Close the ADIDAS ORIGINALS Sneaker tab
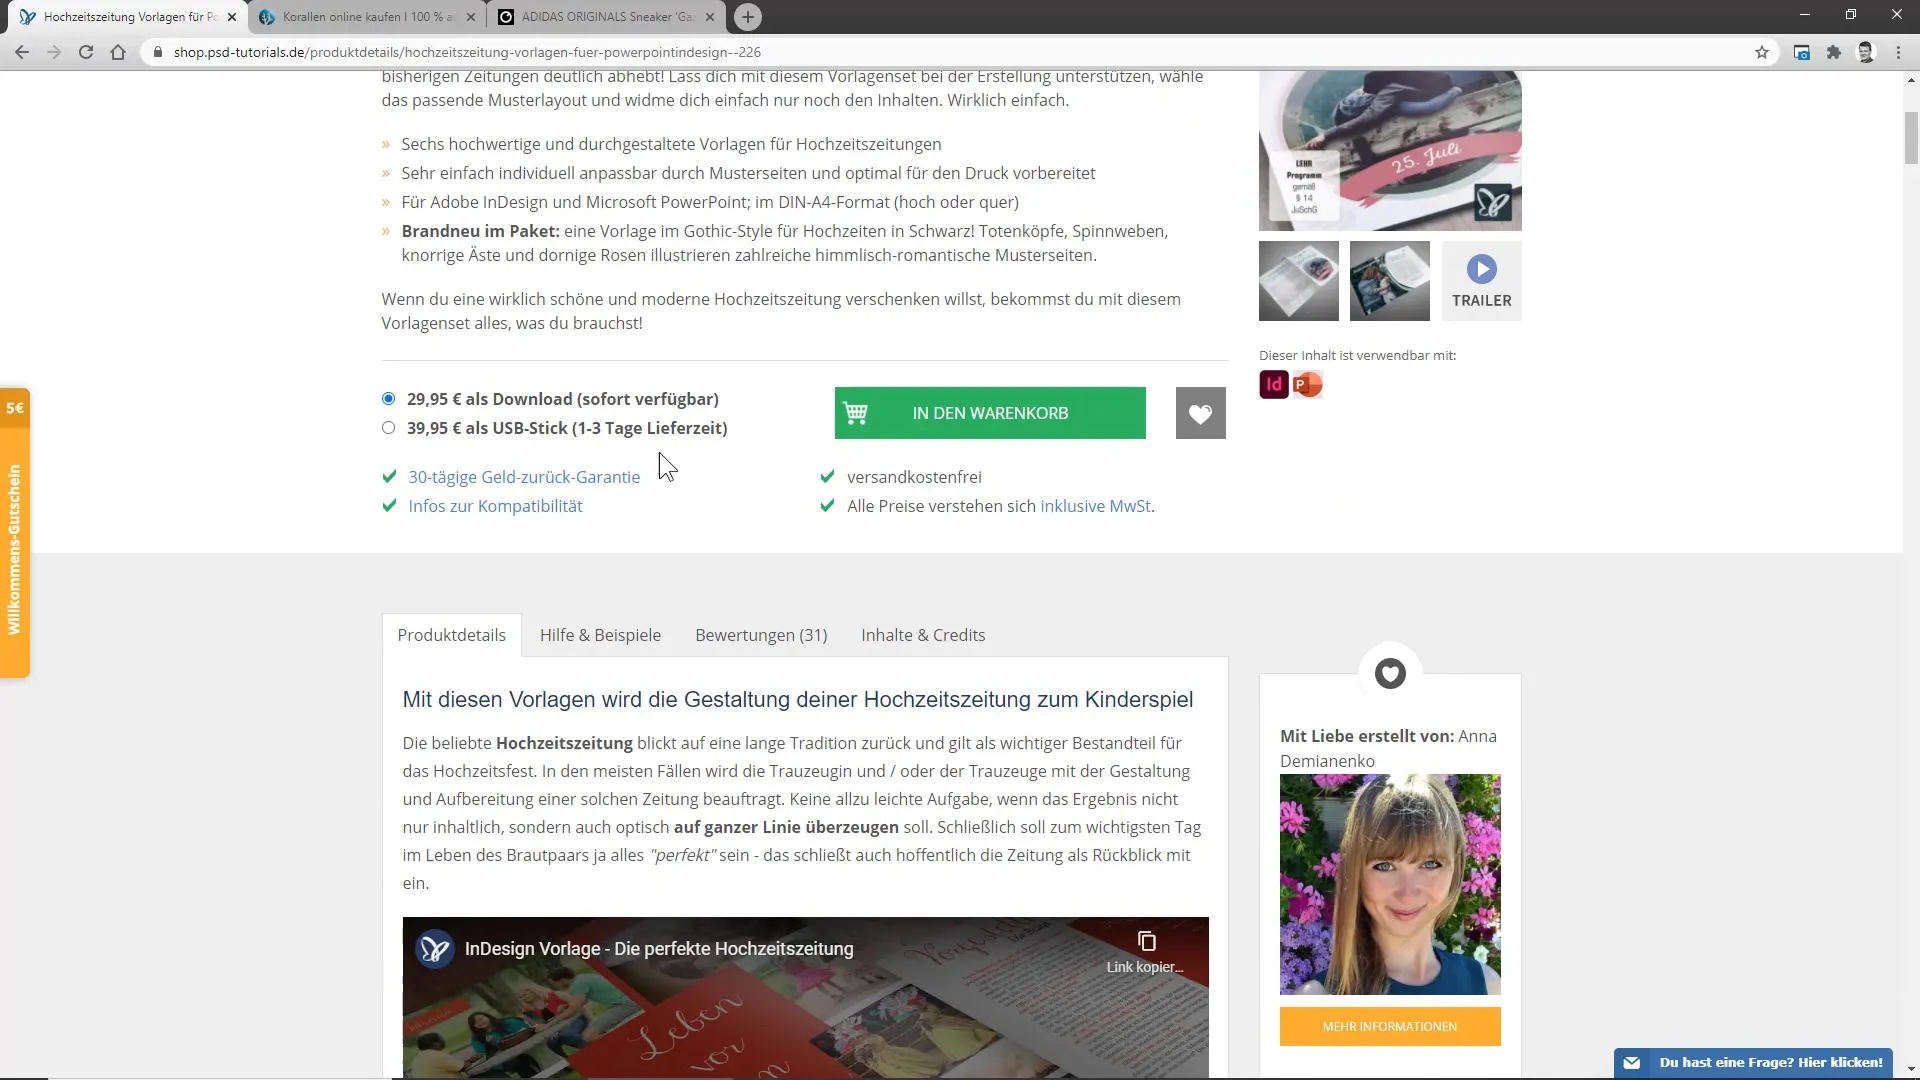1920x1080 pixels. (x=710, y=17)
